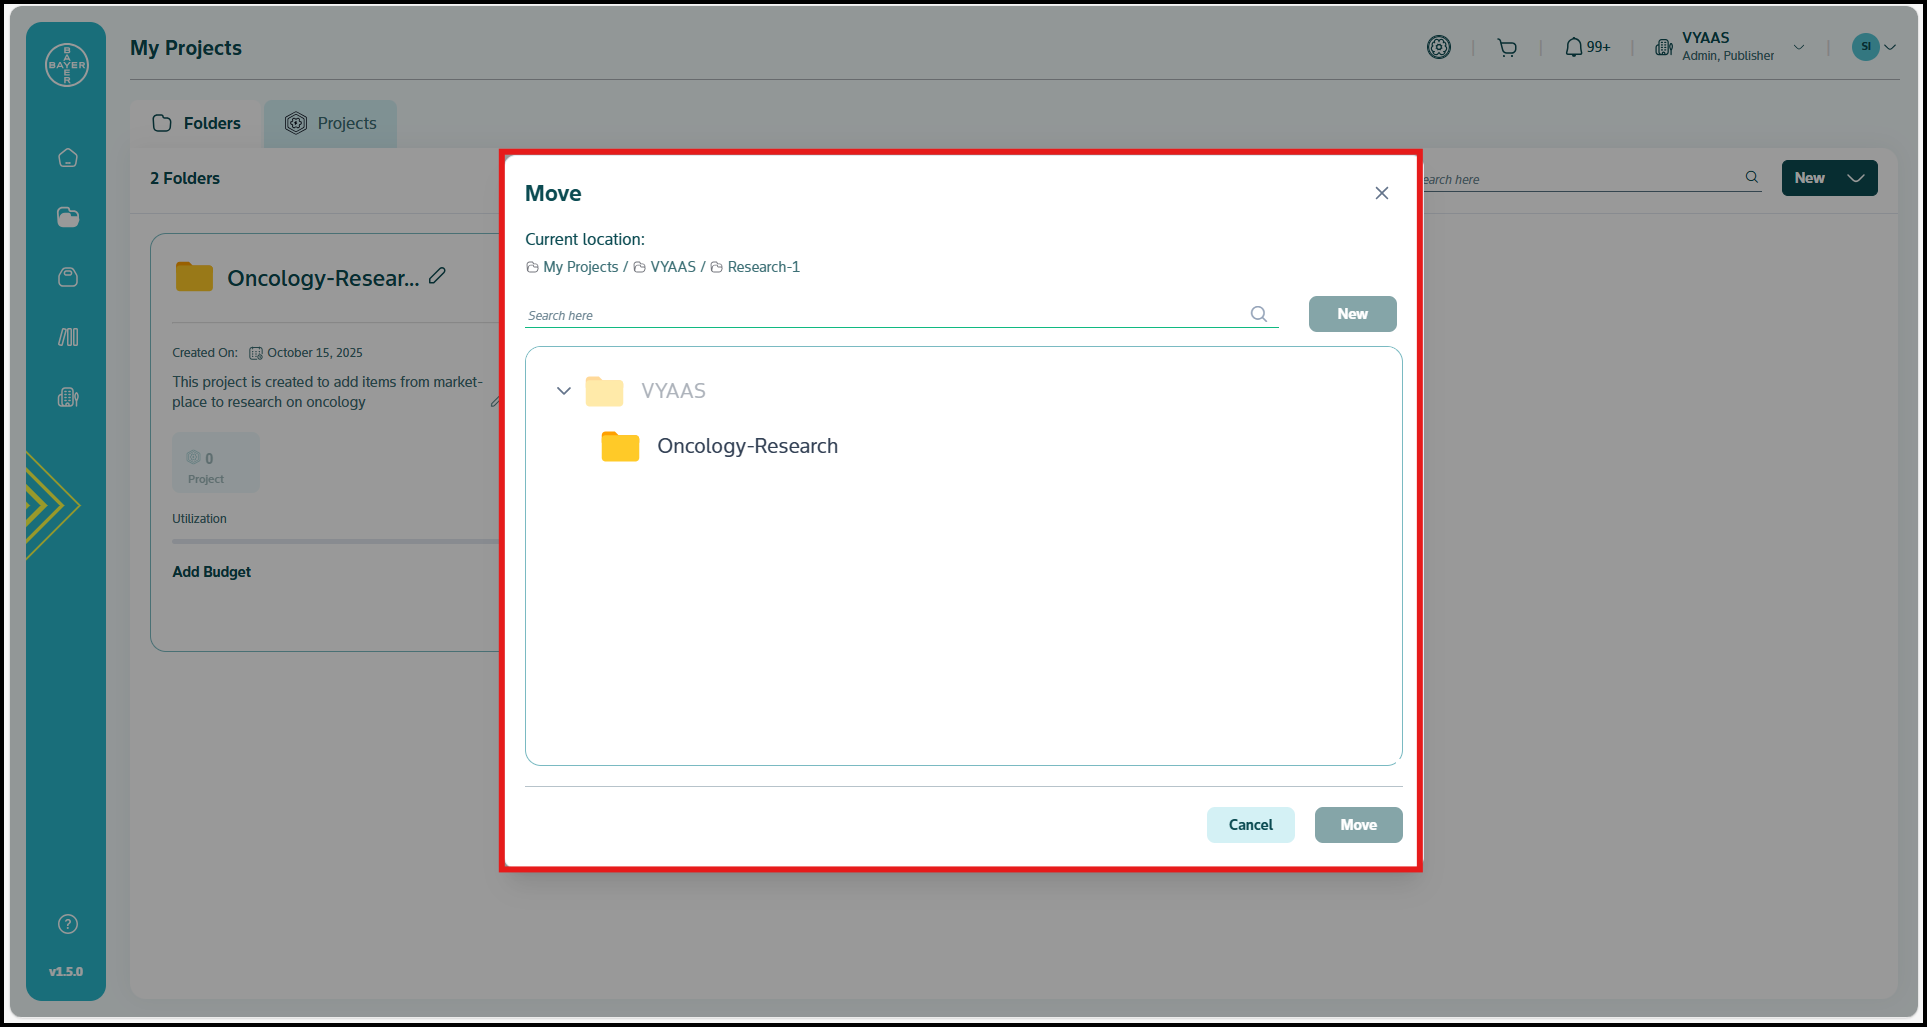The image size is (1927, 1027).
Task: Open notifications bell showing 99+
Action: 1586,47
